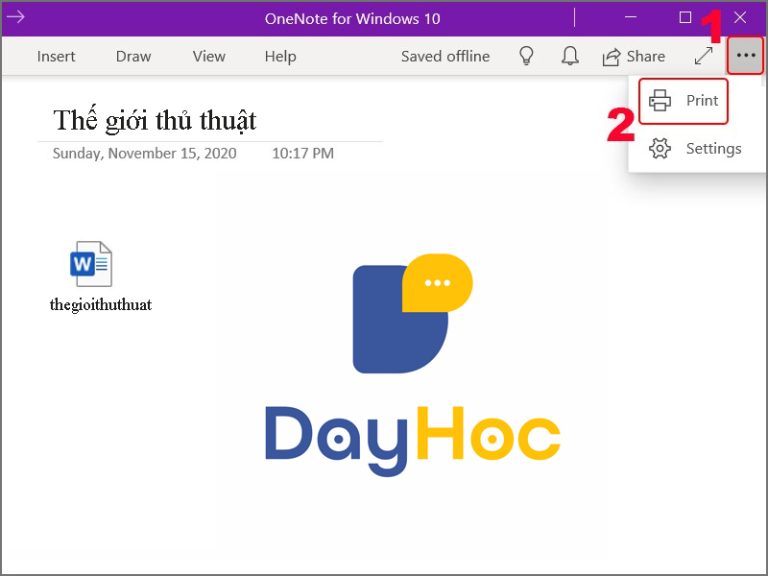
Task: Click the back arrow in the title bar
Action: pyautogui.click(x=15, y=18)
